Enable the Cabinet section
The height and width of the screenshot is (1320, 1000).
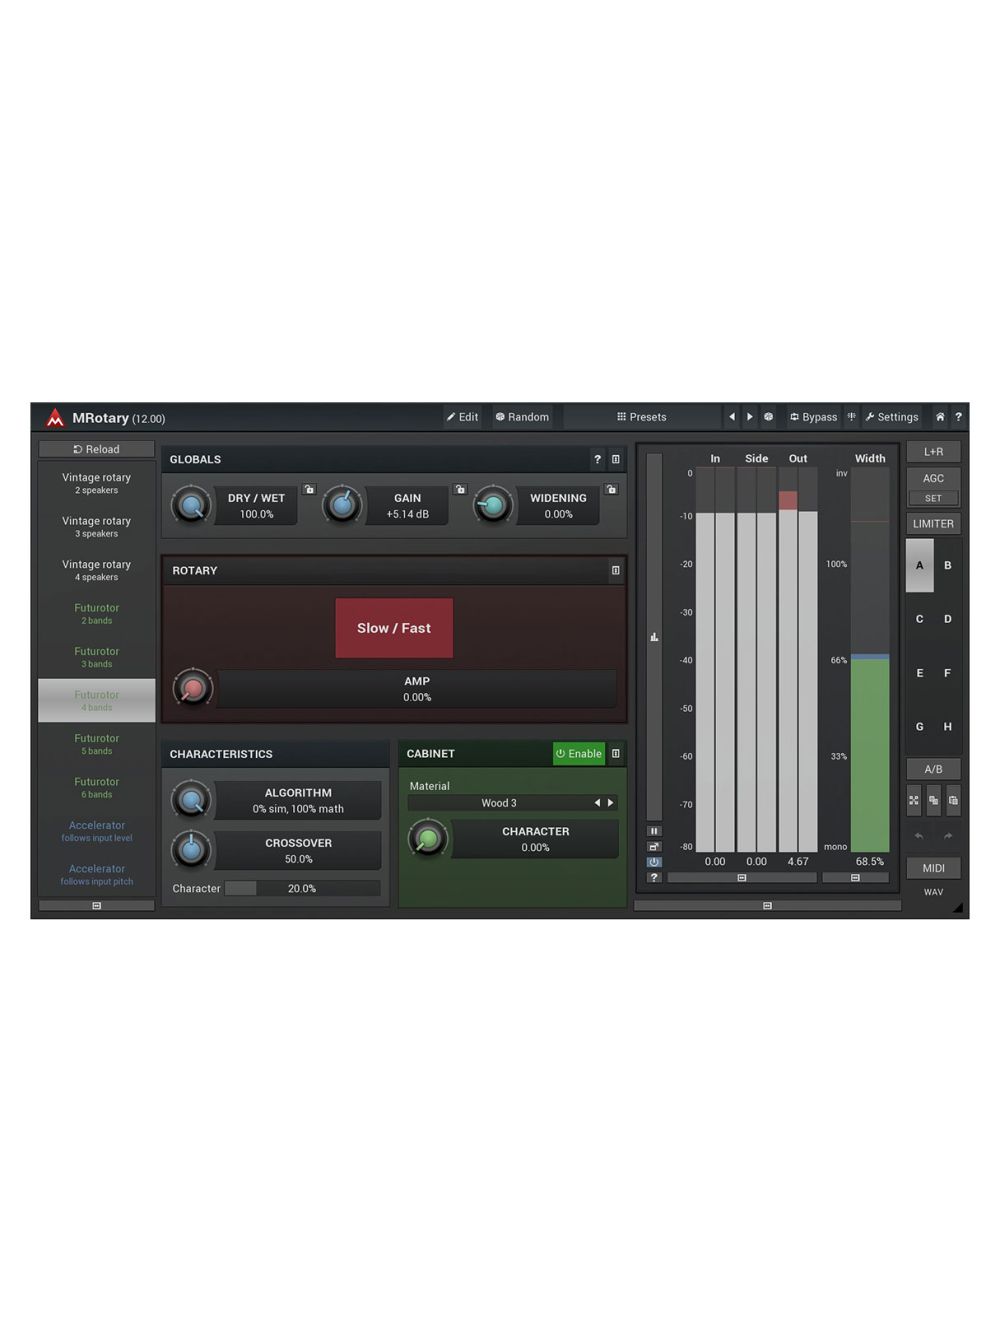(578, 753)
